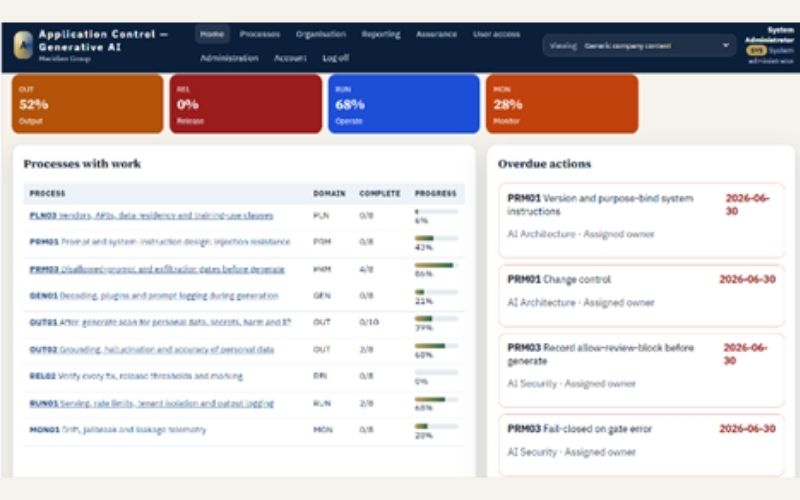The image size is (800, 500).
Task: Click the Application Control gold logo icon
Action: pos(23,45)
